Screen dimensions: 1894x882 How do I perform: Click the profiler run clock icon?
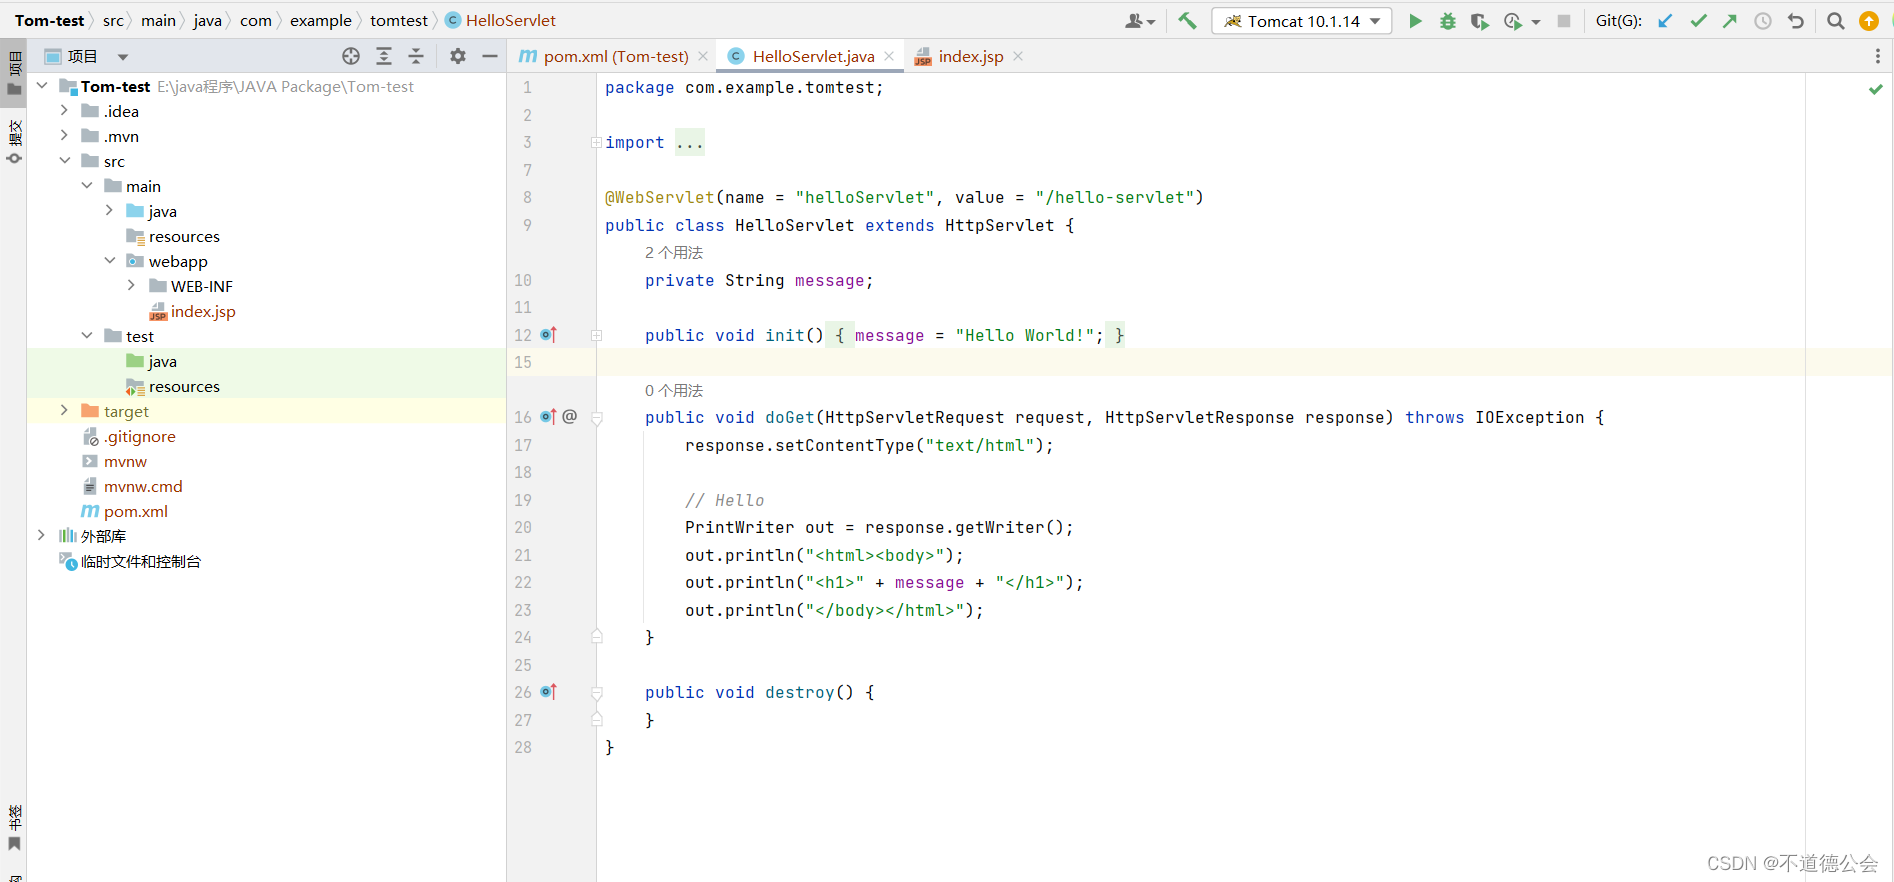[1513, 21]
